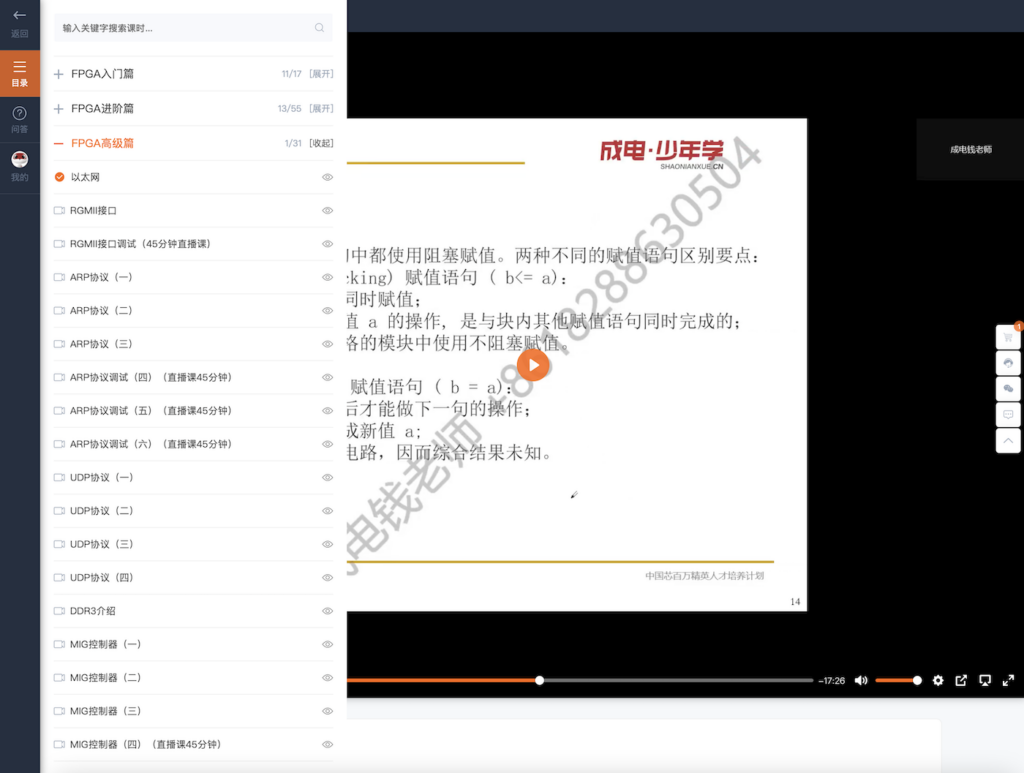Open the shopping cart floating icon
This screenshot has width=1024, height=773.
point(1008,337)
